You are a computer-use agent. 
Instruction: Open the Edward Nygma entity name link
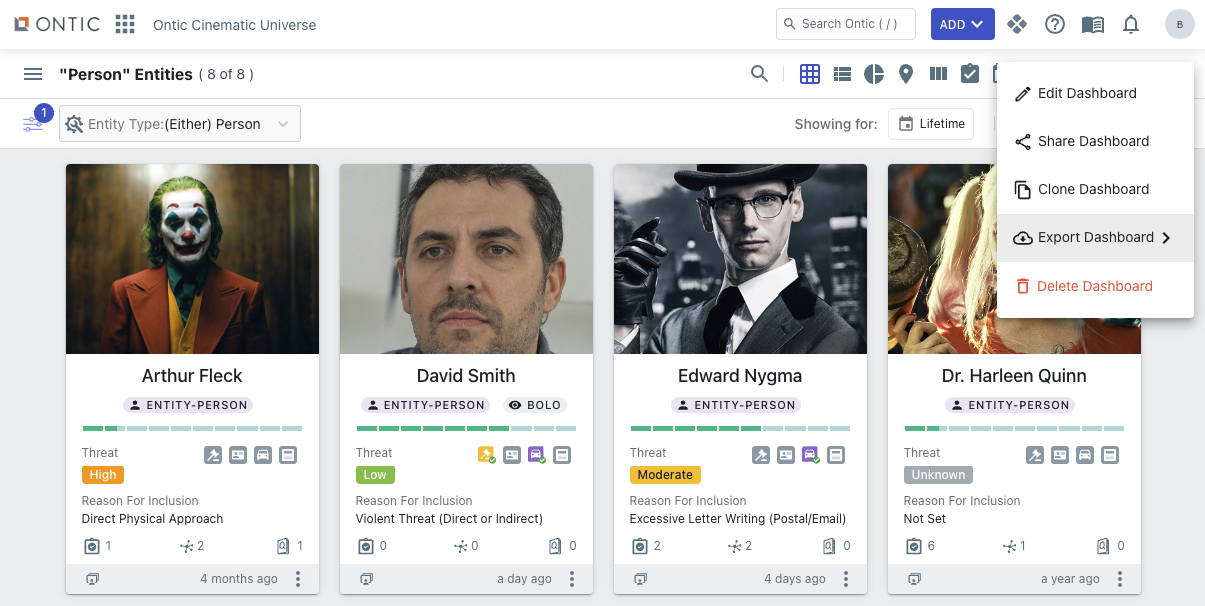740,376
